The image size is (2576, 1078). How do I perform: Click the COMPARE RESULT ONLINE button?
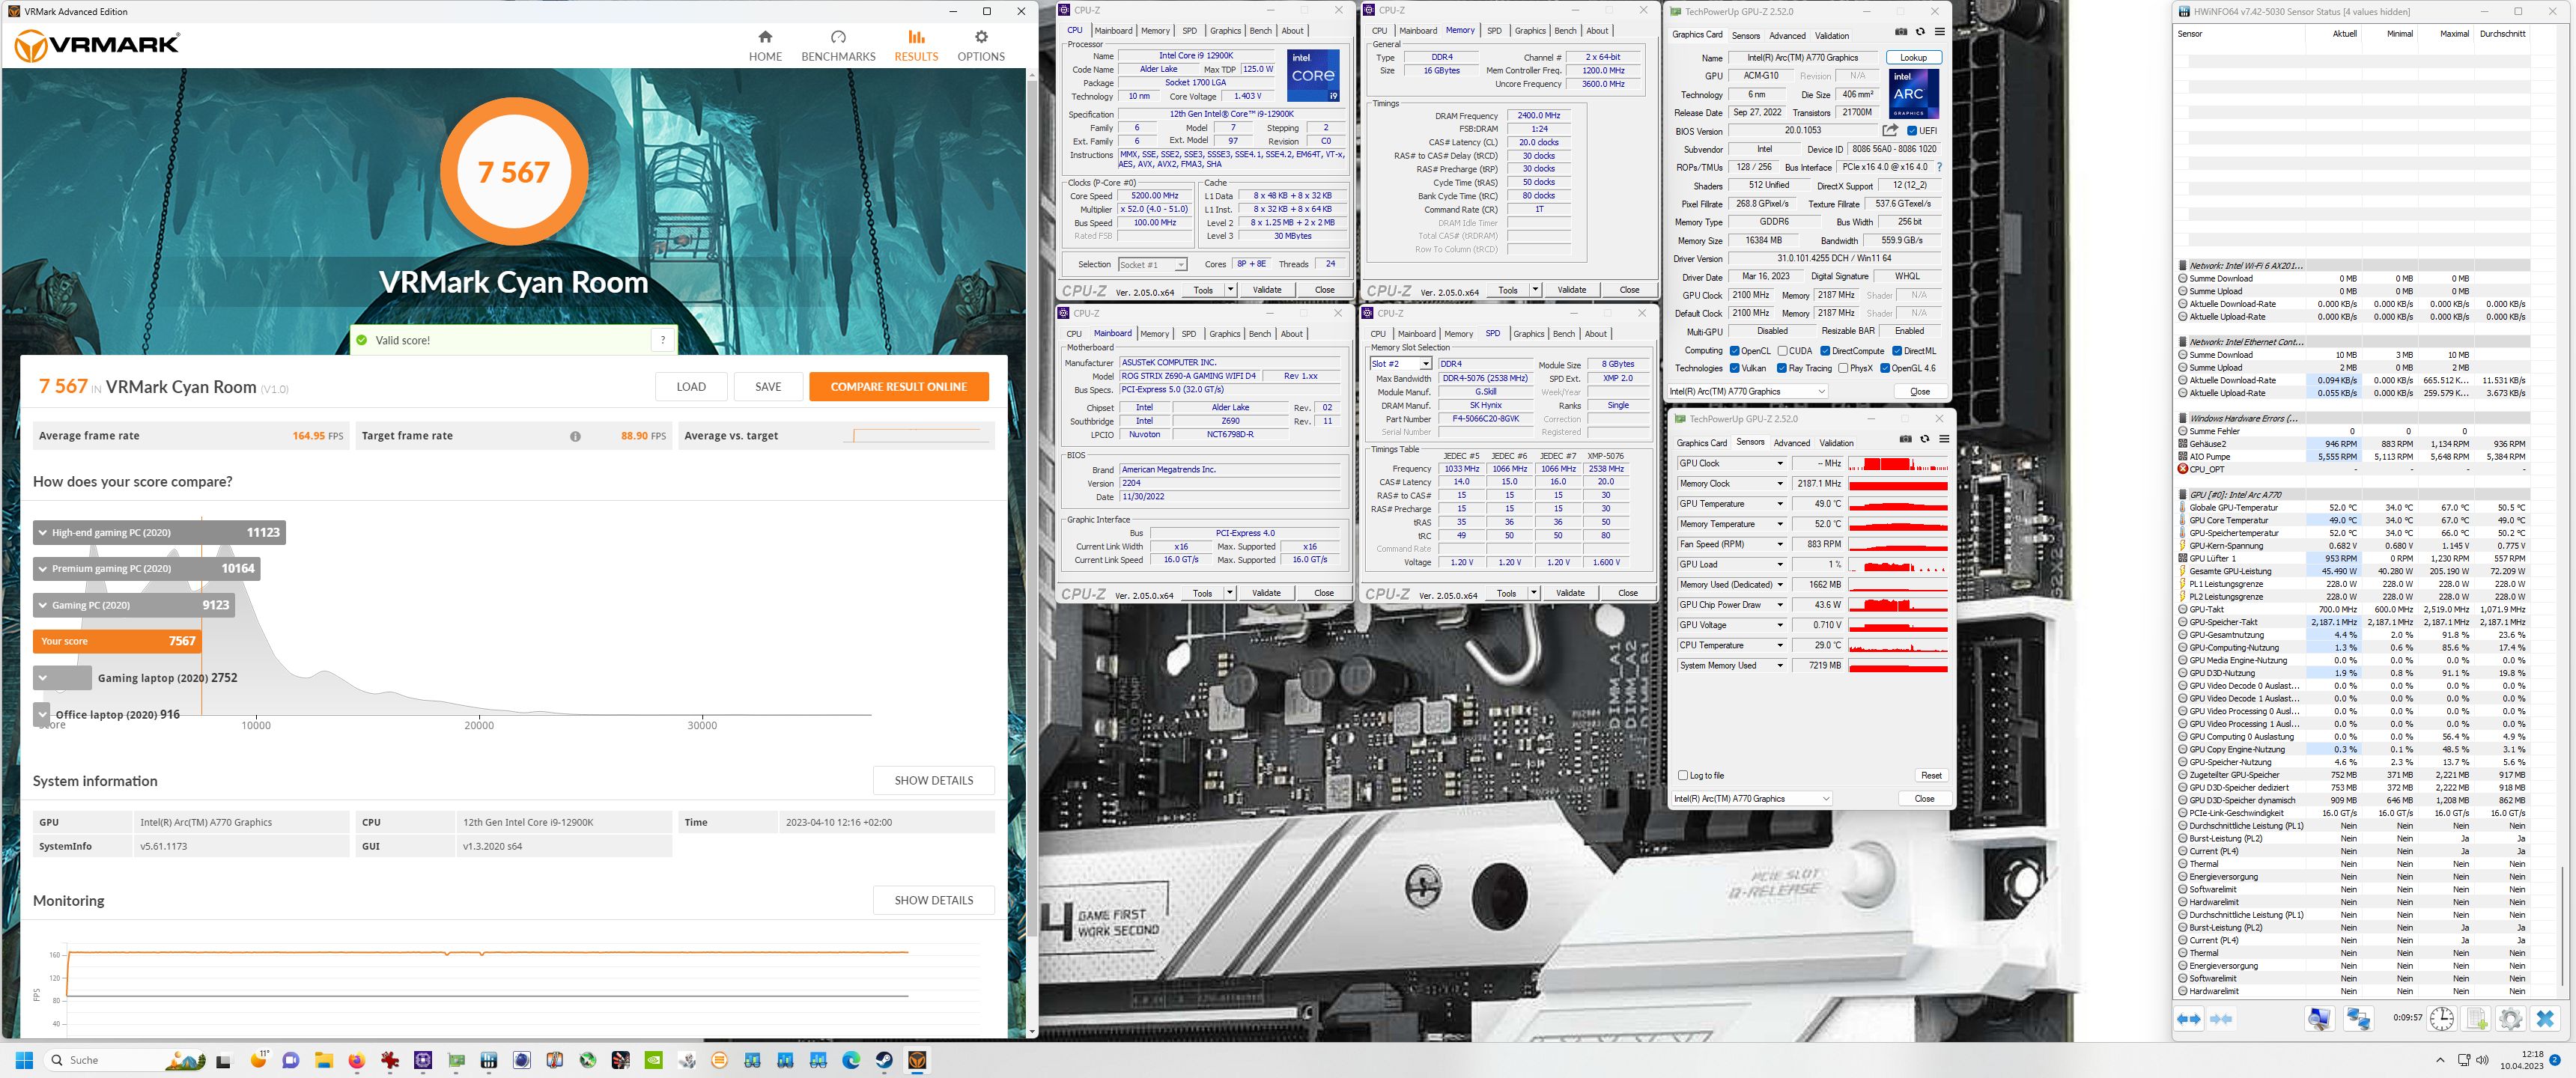tap(899, 387)
